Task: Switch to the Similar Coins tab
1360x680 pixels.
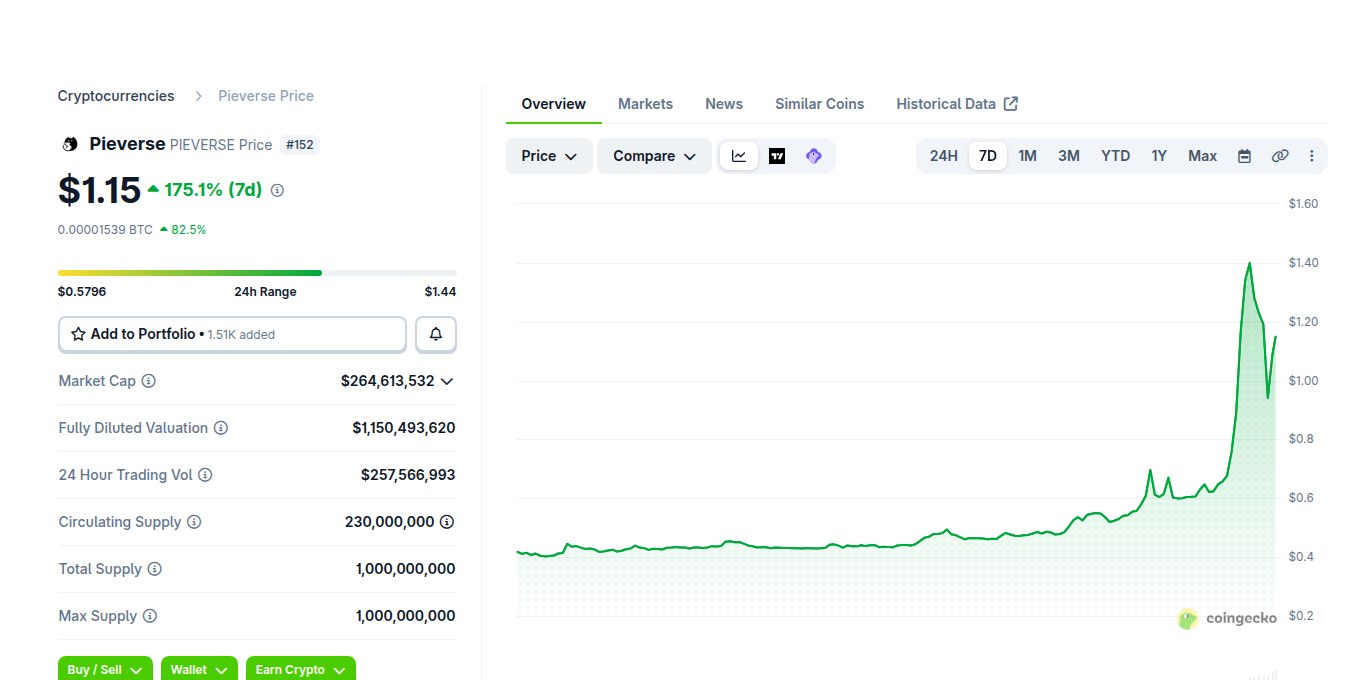Action: [x=820, y=104]
